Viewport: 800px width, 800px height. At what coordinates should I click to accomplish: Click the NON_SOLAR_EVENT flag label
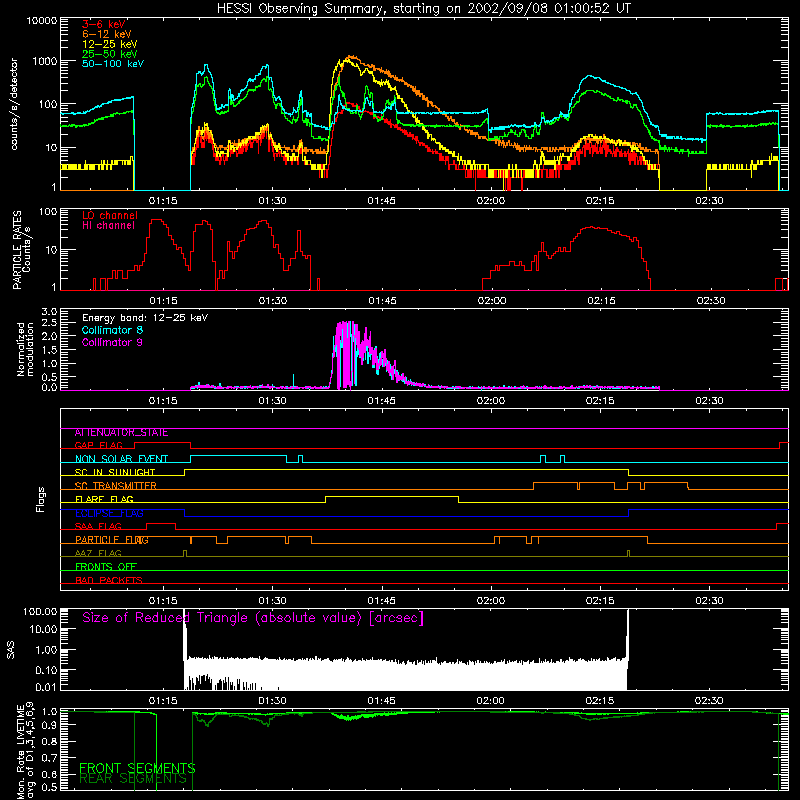click(121, 459)
